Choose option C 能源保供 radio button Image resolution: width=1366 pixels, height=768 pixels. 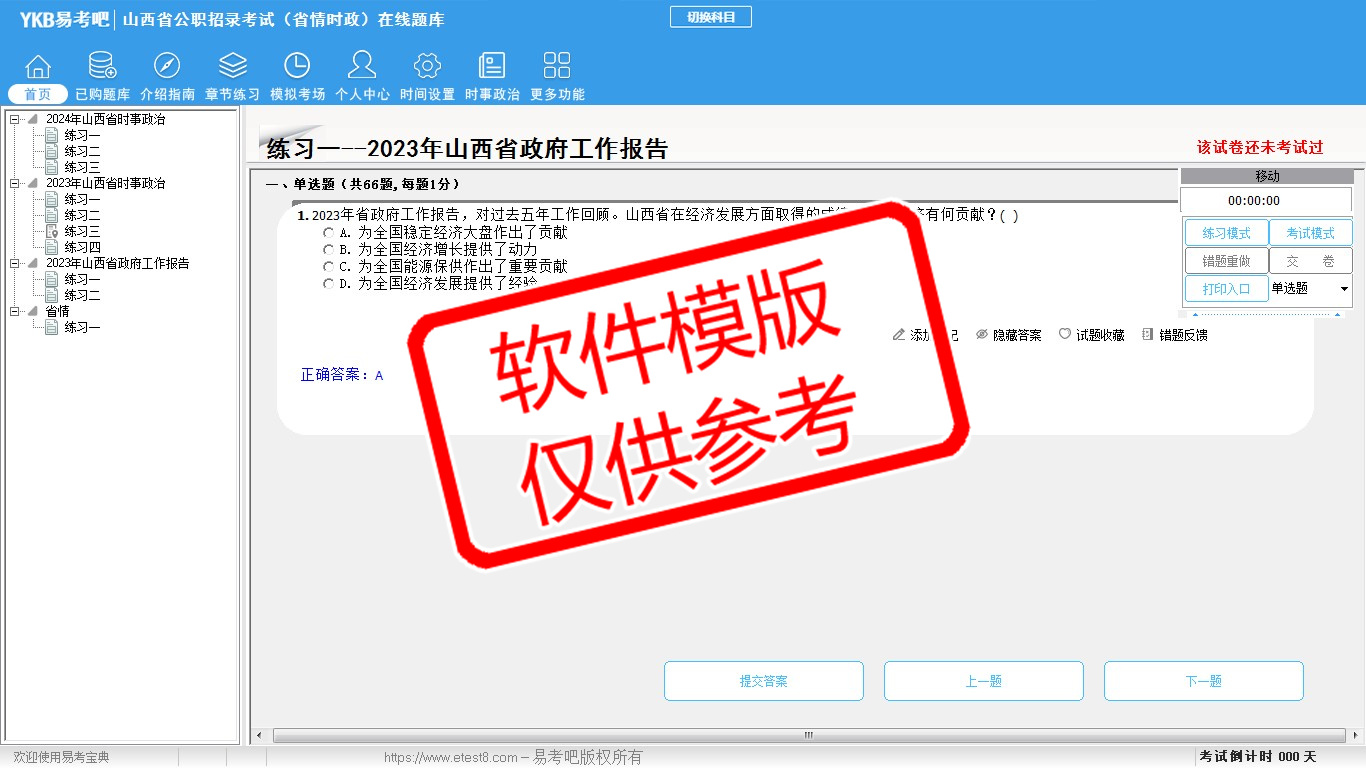[x=328, y=267]
